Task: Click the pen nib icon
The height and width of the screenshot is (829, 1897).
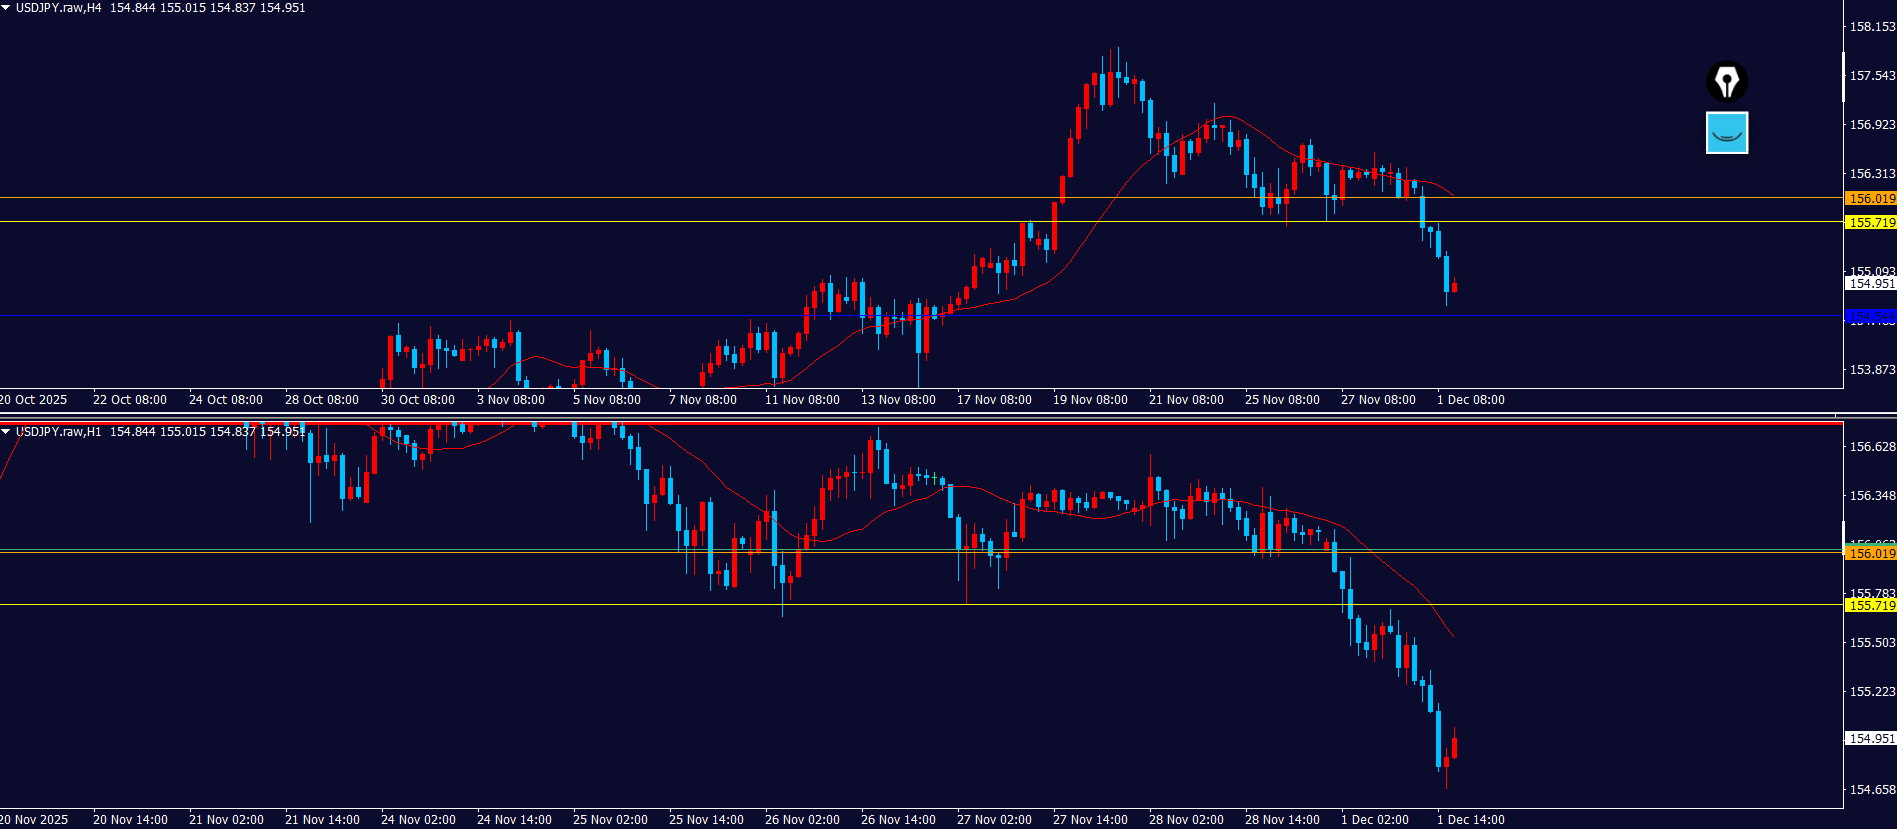Action: pyautogui.click(x=1726, y=82)
